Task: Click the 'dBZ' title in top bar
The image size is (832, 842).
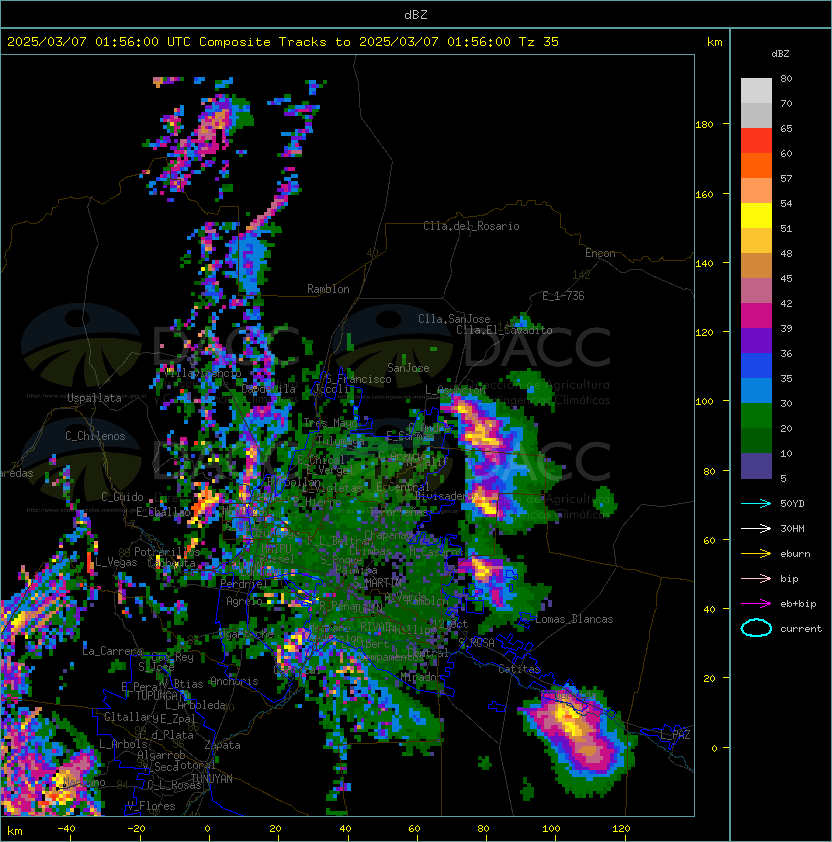Action: [x=416, y=14]
